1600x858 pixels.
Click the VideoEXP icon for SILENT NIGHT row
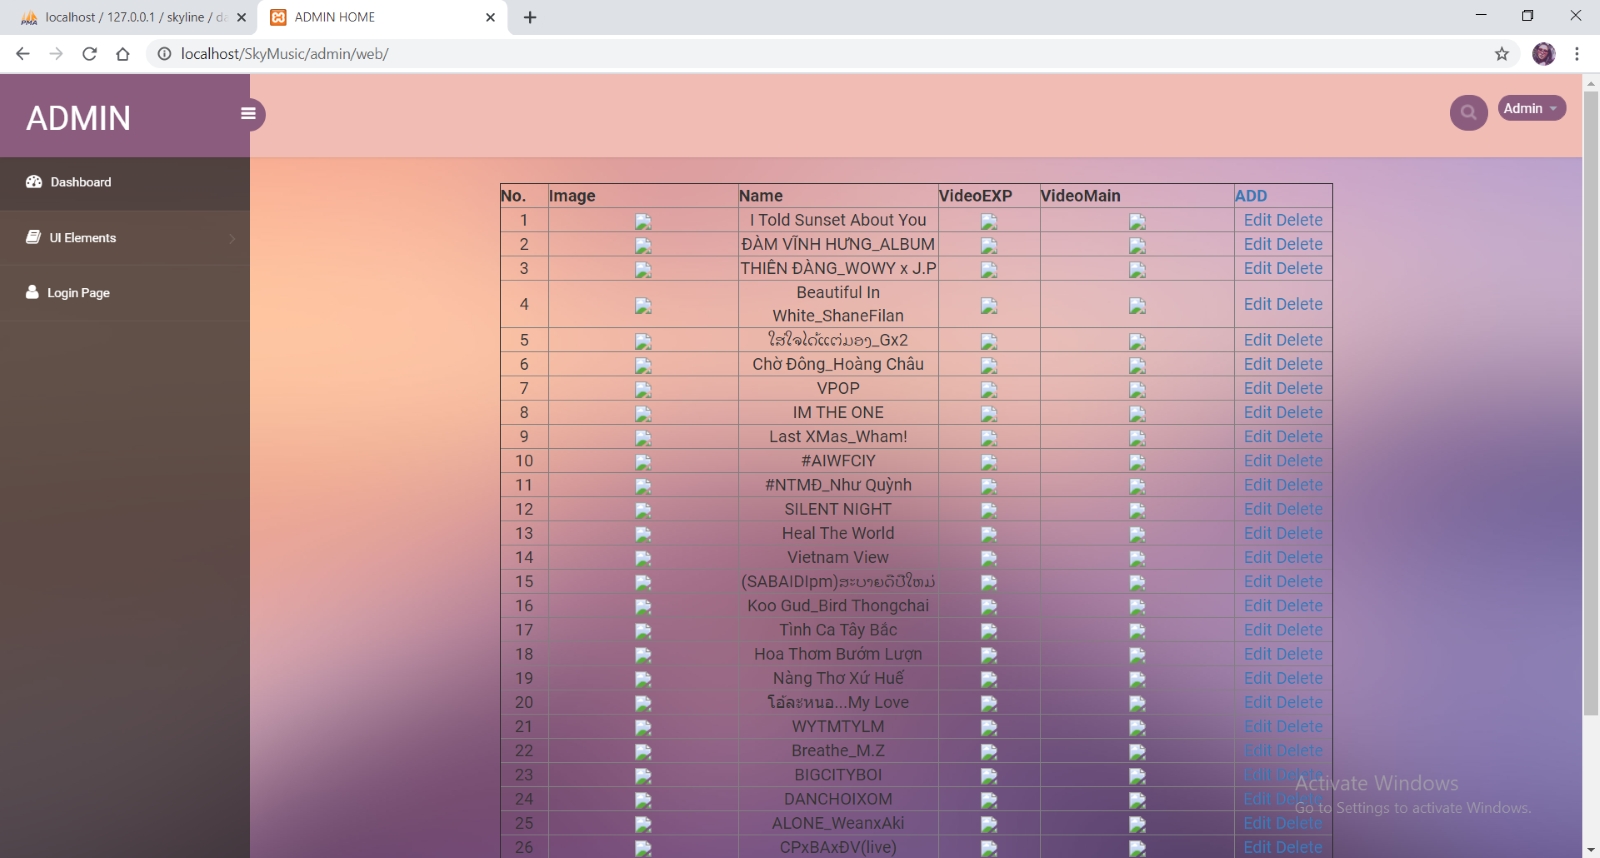point(989,511)
